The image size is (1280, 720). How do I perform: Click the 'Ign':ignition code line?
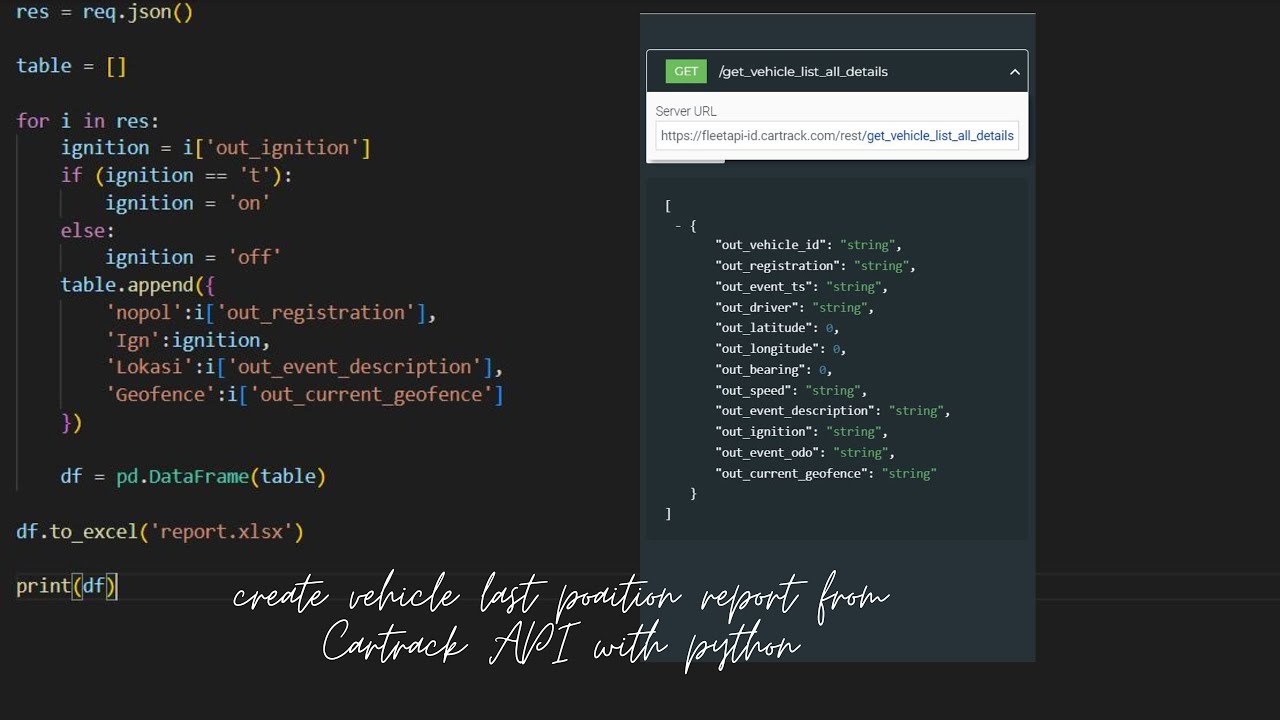[188, 340]
